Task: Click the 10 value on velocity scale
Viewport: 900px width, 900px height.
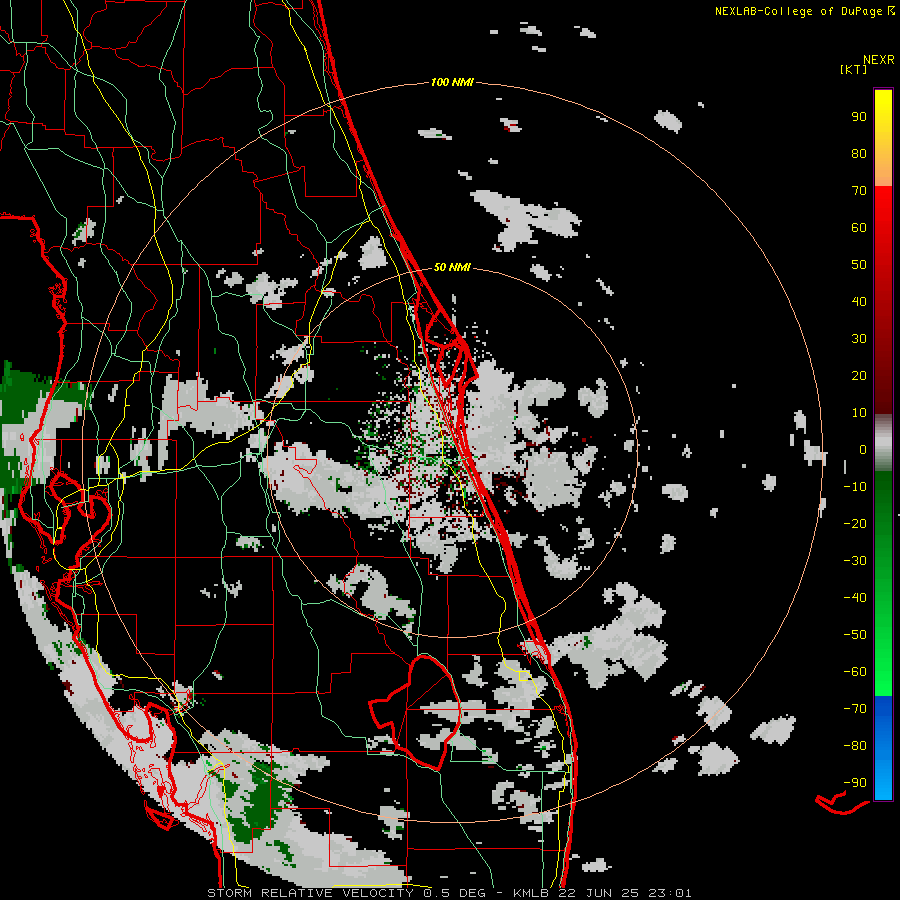Action: [859, 413]
